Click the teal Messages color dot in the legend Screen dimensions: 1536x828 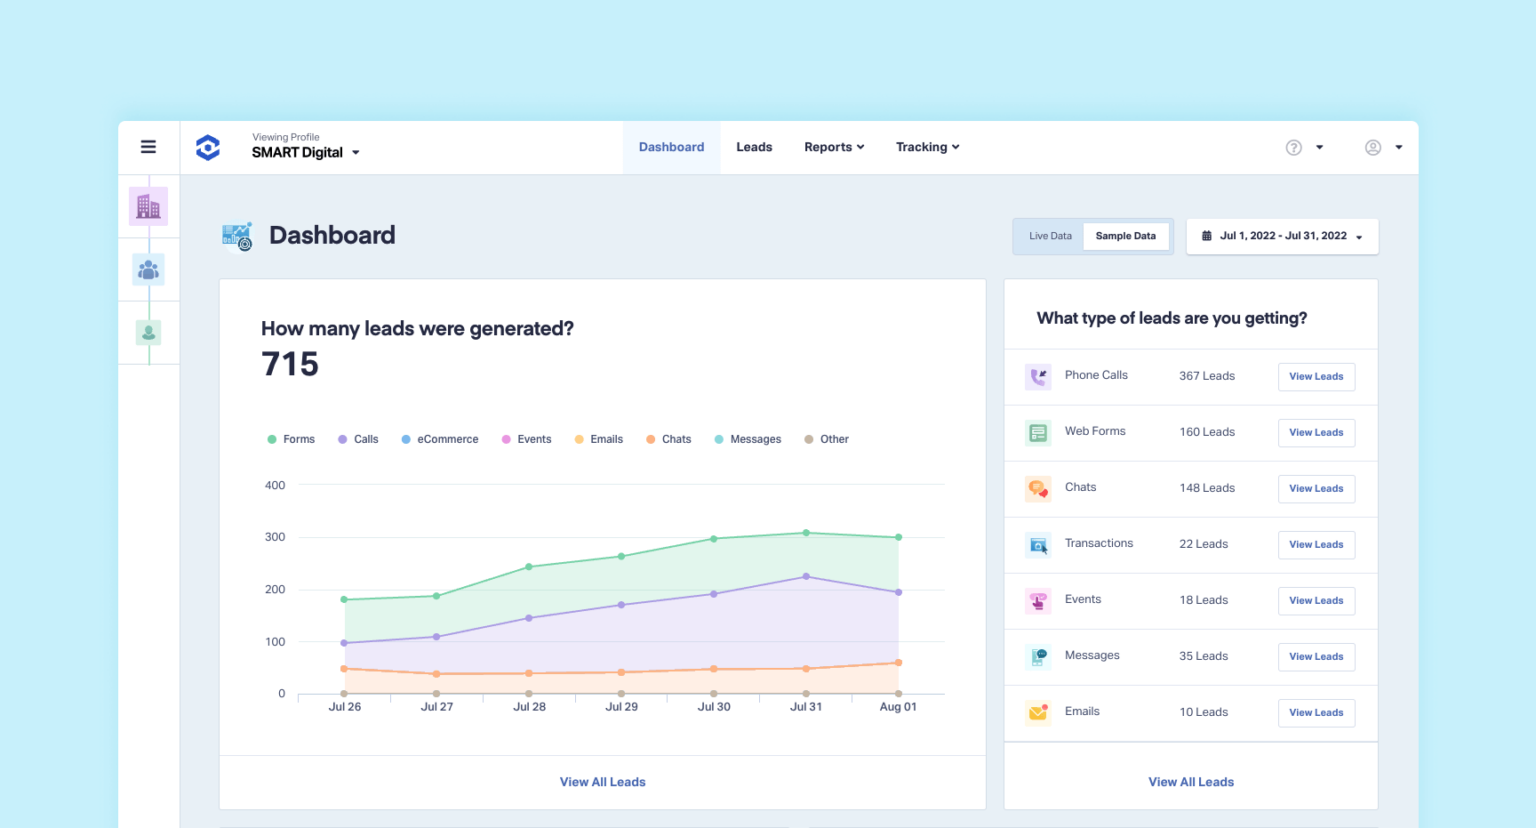point(717,438)
